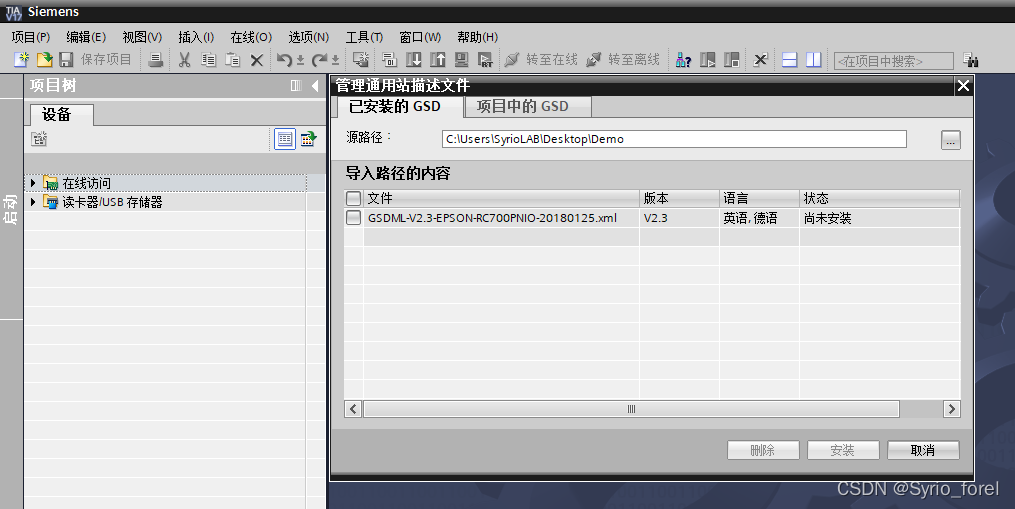Expand the 在线访问 tree node
This screenshot has width=1015, height=509.
point(33,183)
